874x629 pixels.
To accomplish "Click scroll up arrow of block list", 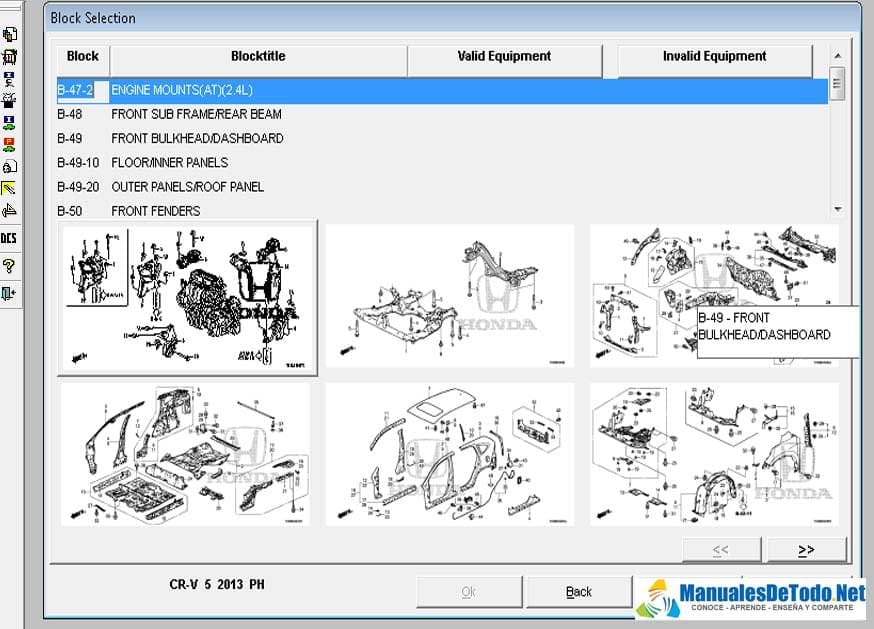I will (837, 56).
